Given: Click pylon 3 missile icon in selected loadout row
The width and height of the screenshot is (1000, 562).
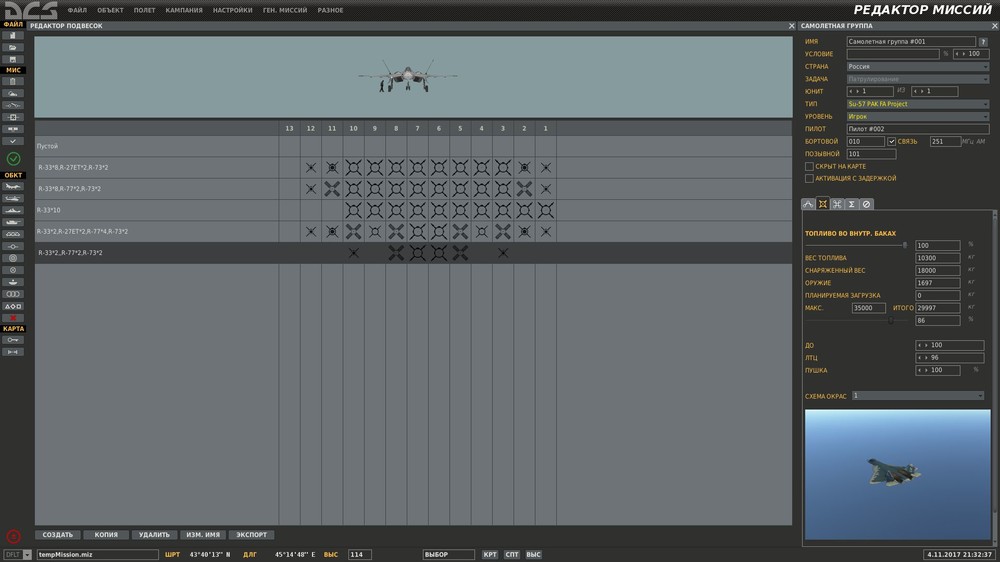Looking at the screenshot, I should coord(503,253).
